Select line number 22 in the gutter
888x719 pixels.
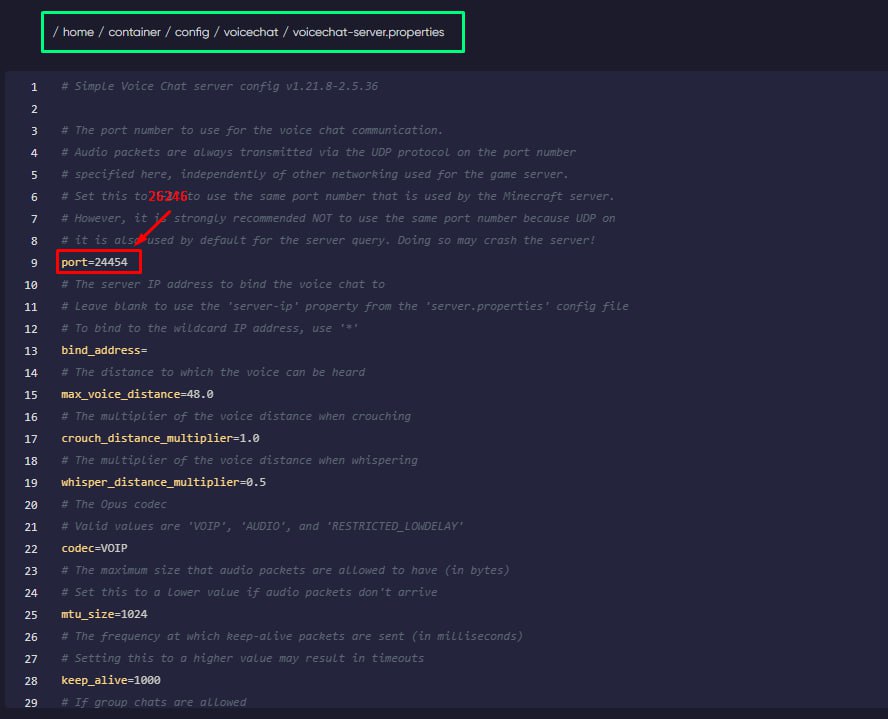tap(31, 548)
